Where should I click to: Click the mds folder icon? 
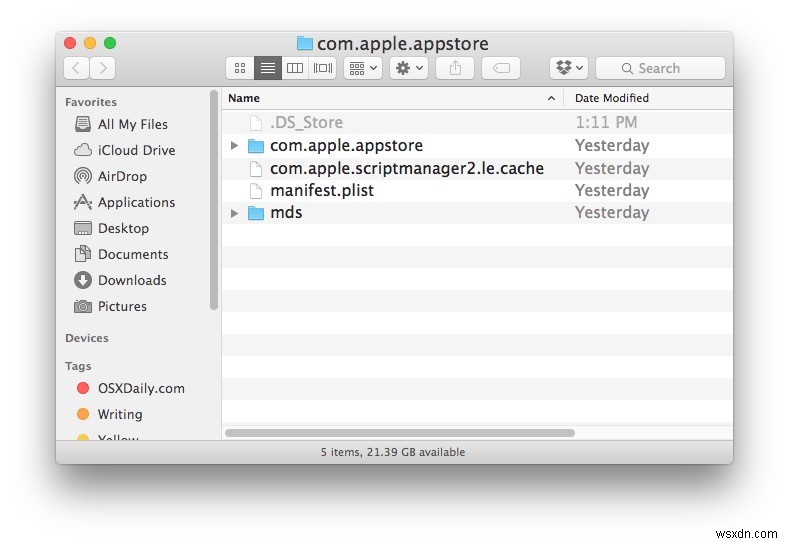256,213
